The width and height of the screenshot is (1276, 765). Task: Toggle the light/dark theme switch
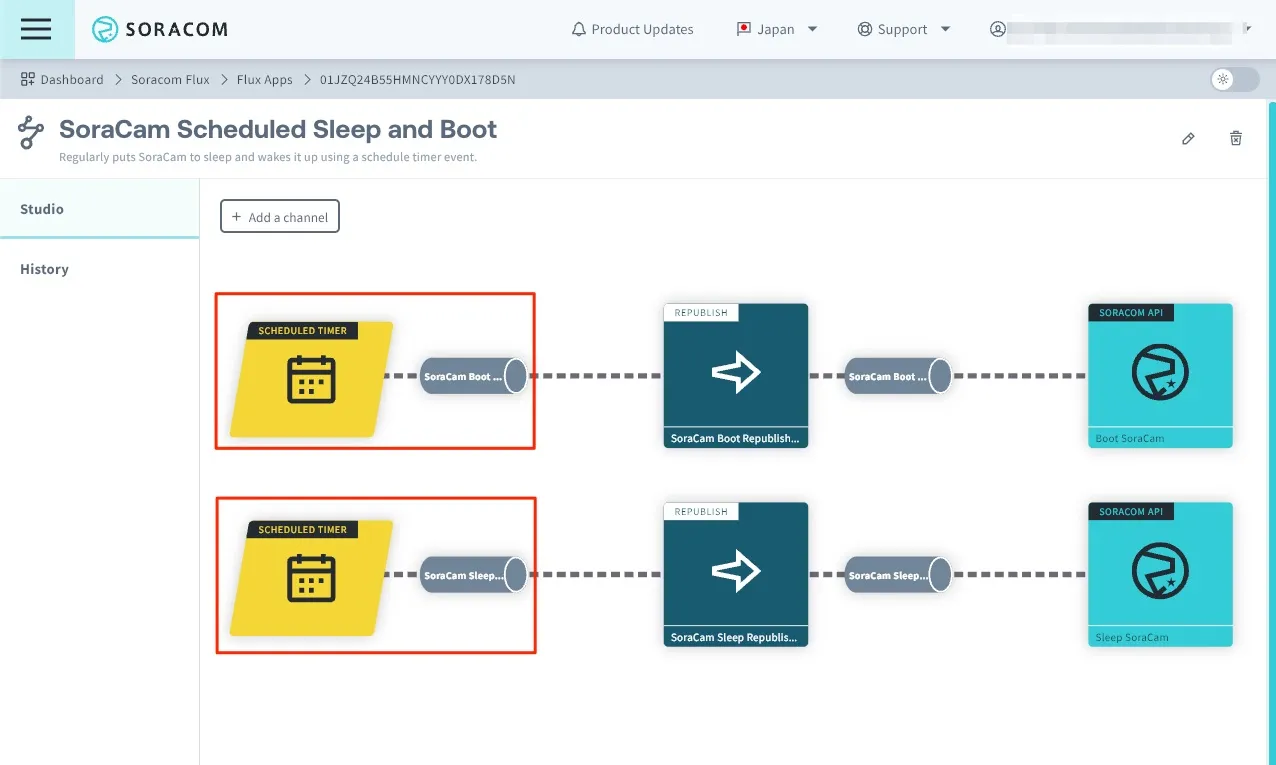[x=1234, y=79]
